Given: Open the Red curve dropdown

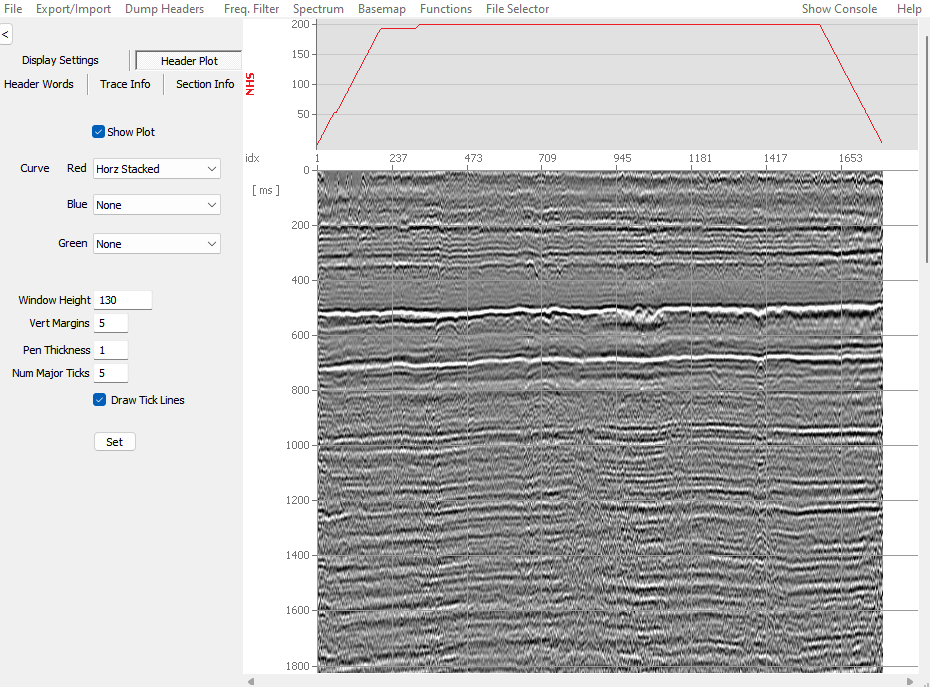Looking at the screenshot, I should [157, 169].
